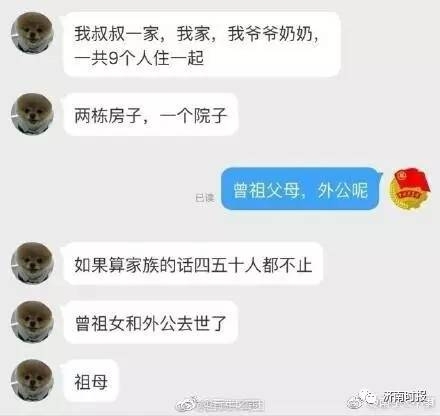The height and width of the screenshot is (416, 440).
Task: Select the text line 我叔叔一家，我家，我爷爷奶奶
Action: click(x=196, y=34)
